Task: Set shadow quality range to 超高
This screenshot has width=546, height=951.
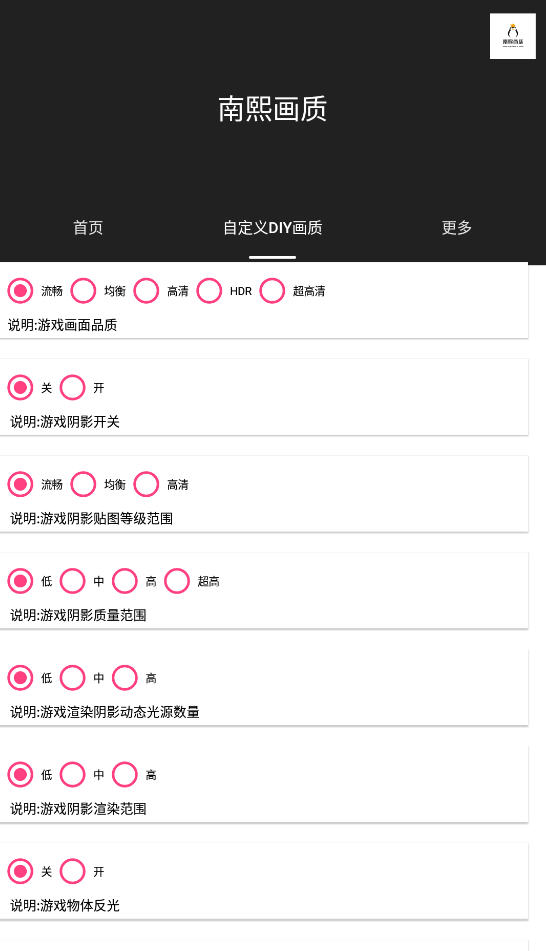Action: 177,581
